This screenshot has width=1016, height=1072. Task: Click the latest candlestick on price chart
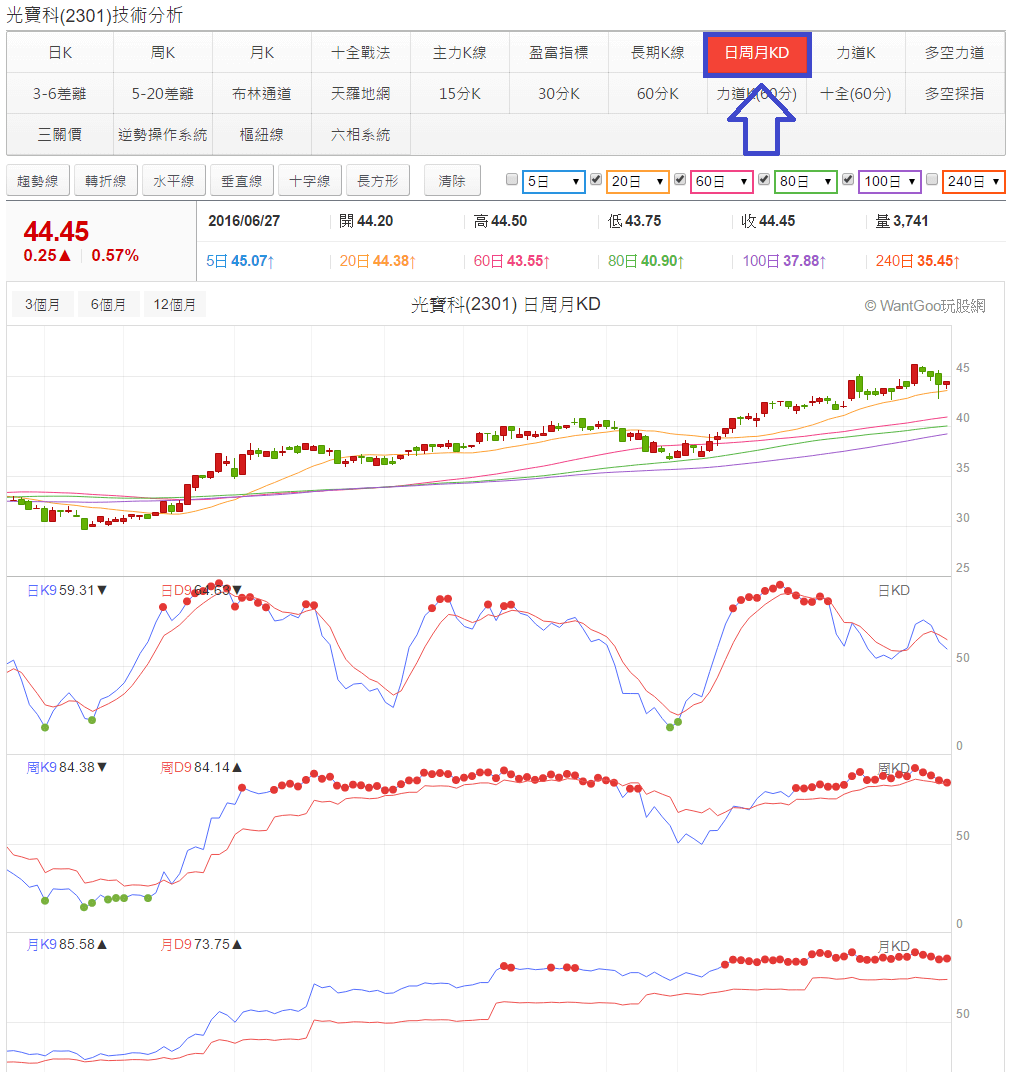(x=946, y=384)
